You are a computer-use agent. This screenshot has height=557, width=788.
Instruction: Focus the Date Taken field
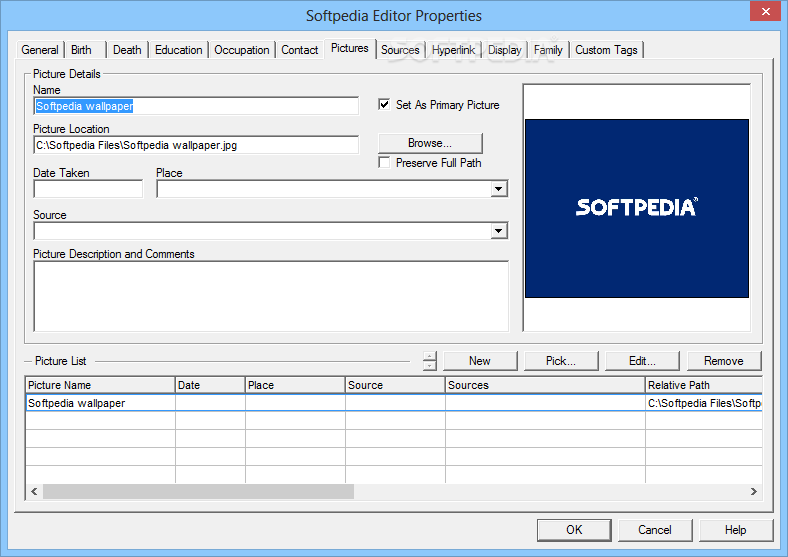click(88, 189)
